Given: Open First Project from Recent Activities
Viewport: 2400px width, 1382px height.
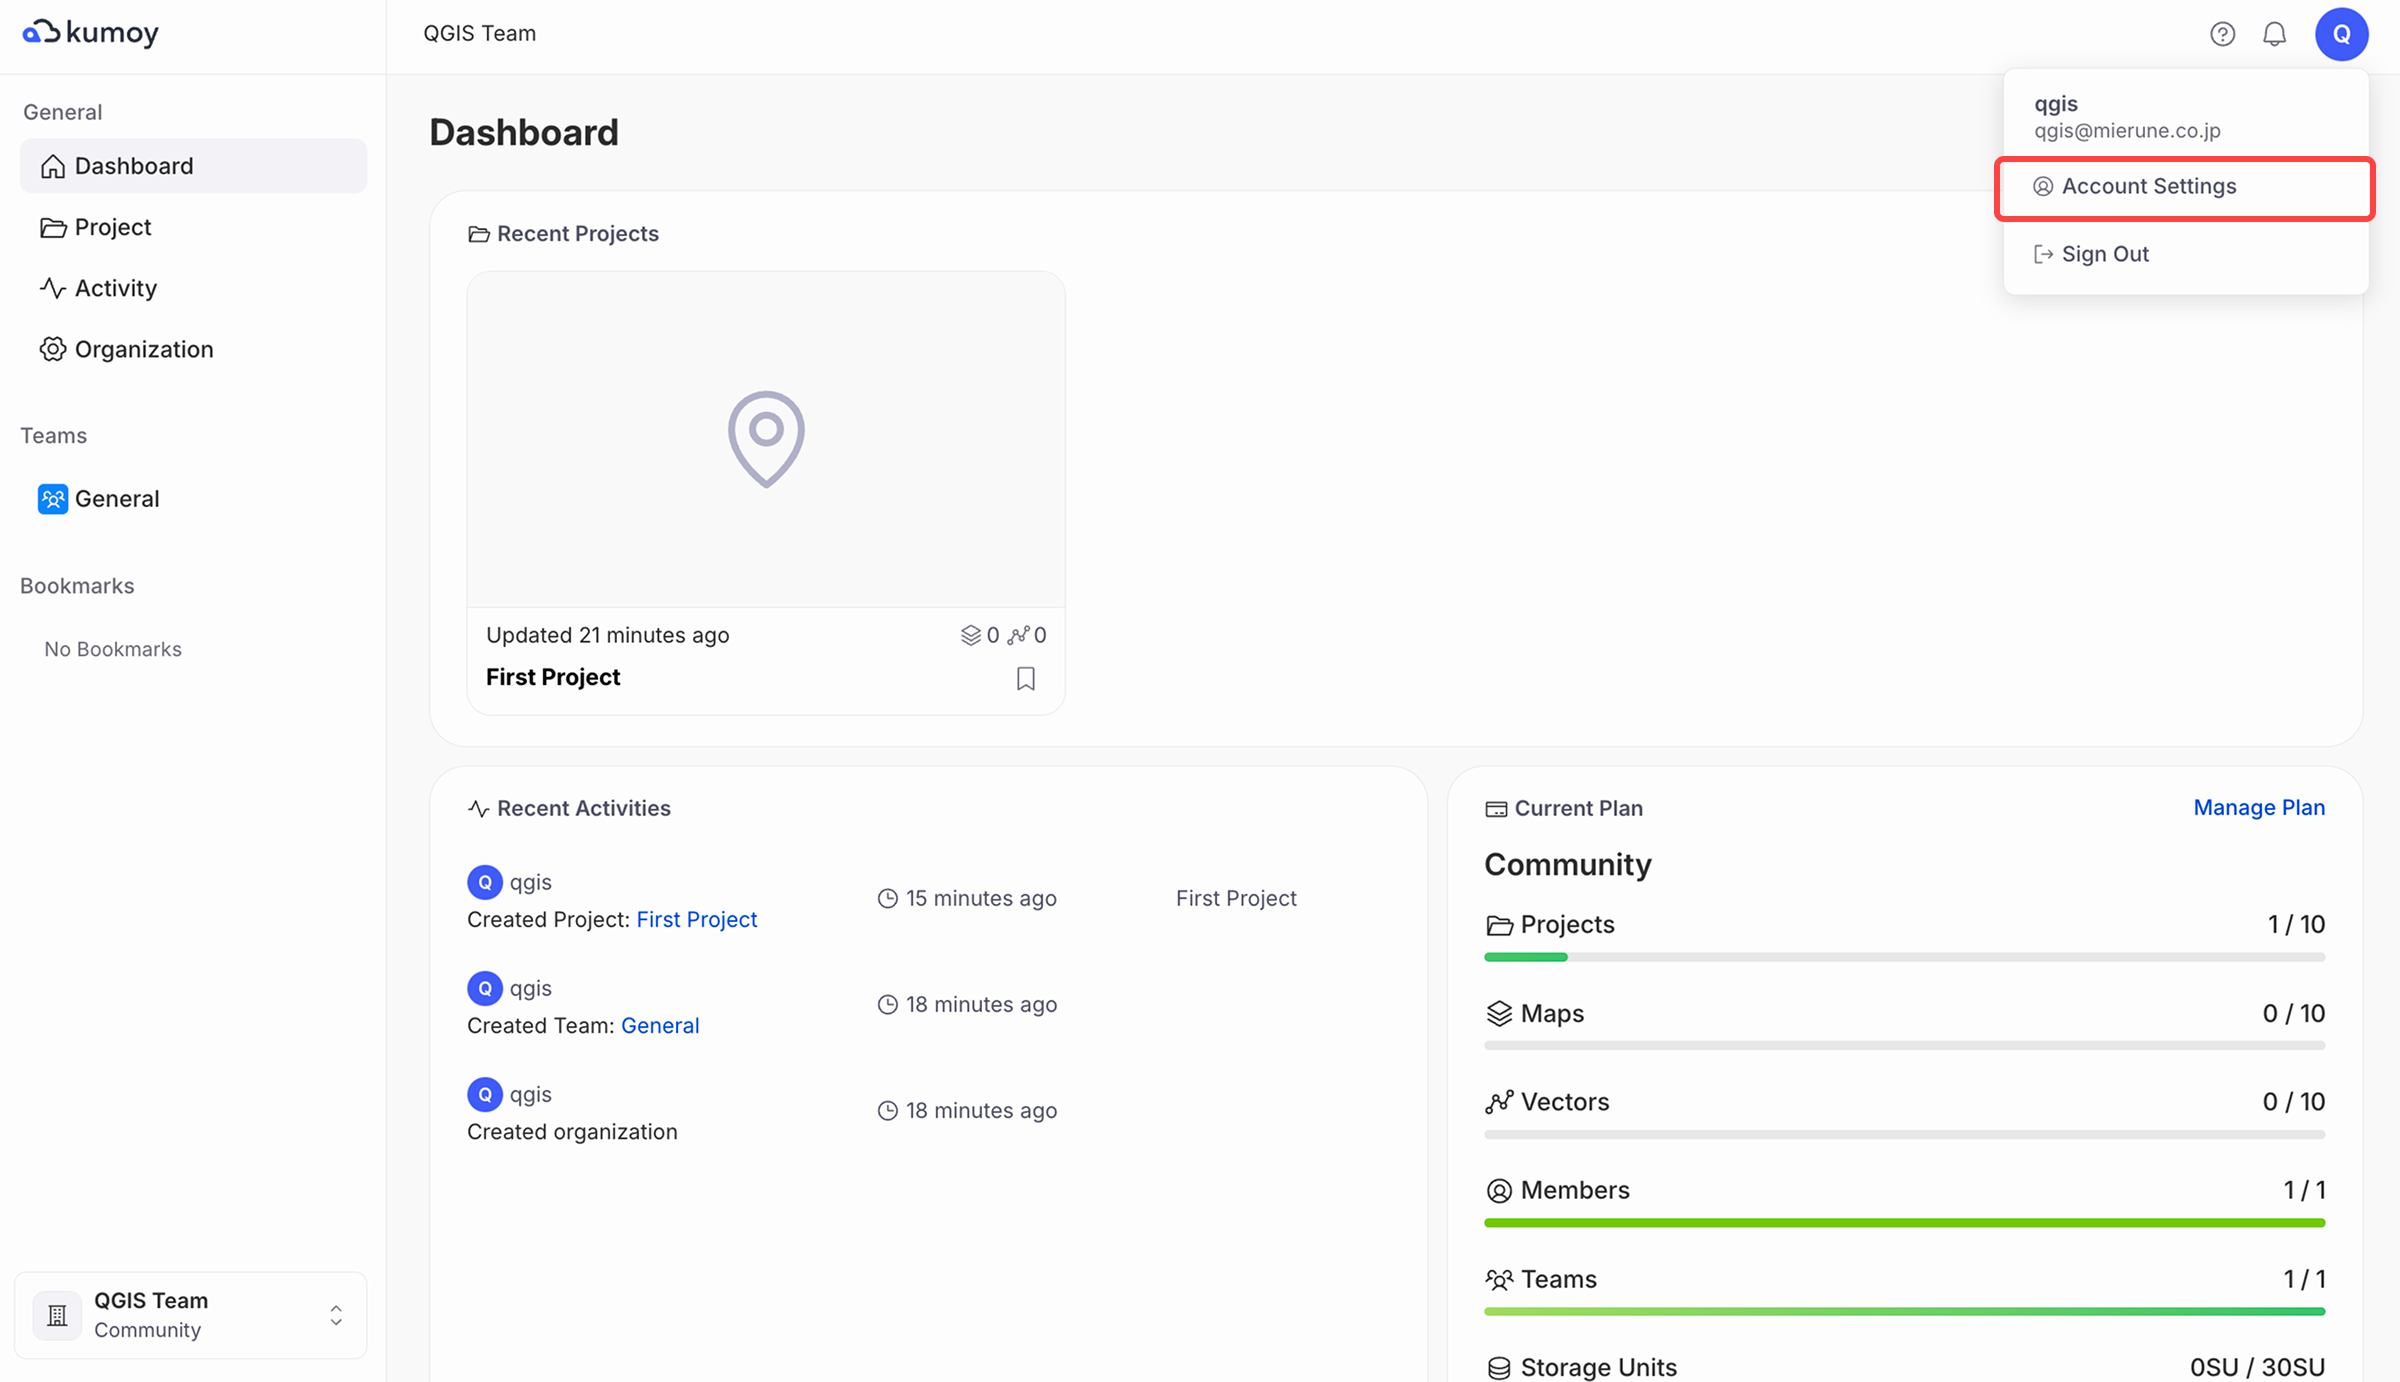Looking at the screenshot, I should point(696,919).
